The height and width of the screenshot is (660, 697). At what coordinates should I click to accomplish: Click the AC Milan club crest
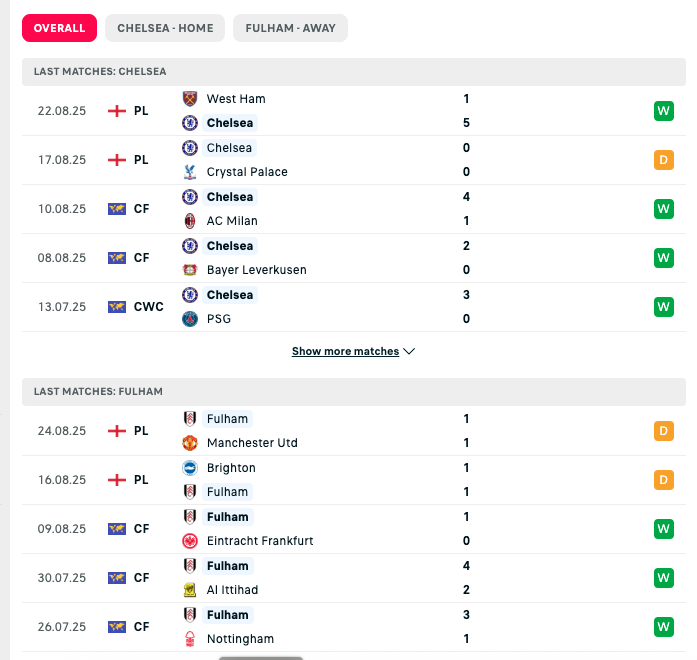[190, 221]
